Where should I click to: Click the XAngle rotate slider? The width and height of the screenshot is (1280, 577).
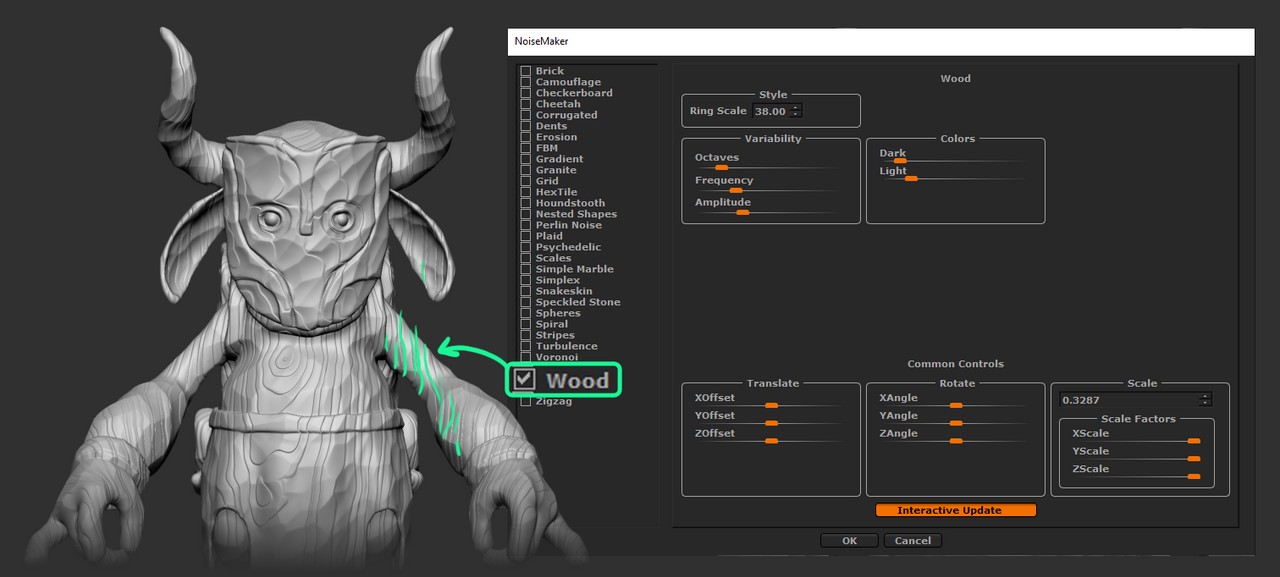click(x=956, y=405)
